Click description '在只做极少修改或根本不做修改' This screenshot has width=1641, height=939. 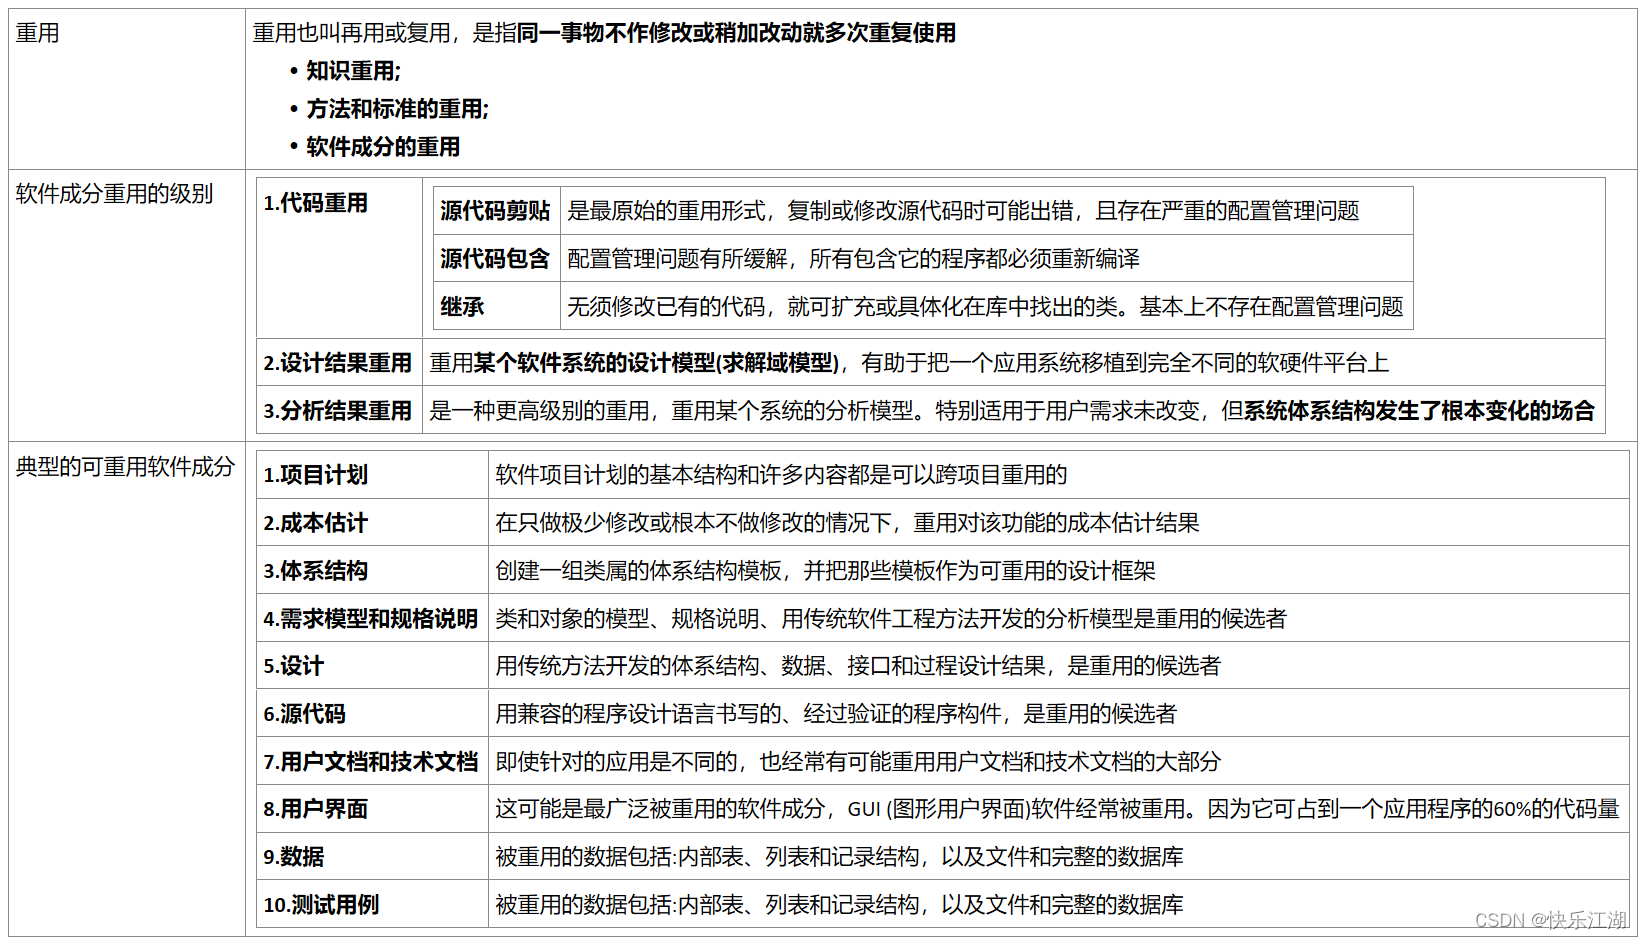[x=847, y=523]
